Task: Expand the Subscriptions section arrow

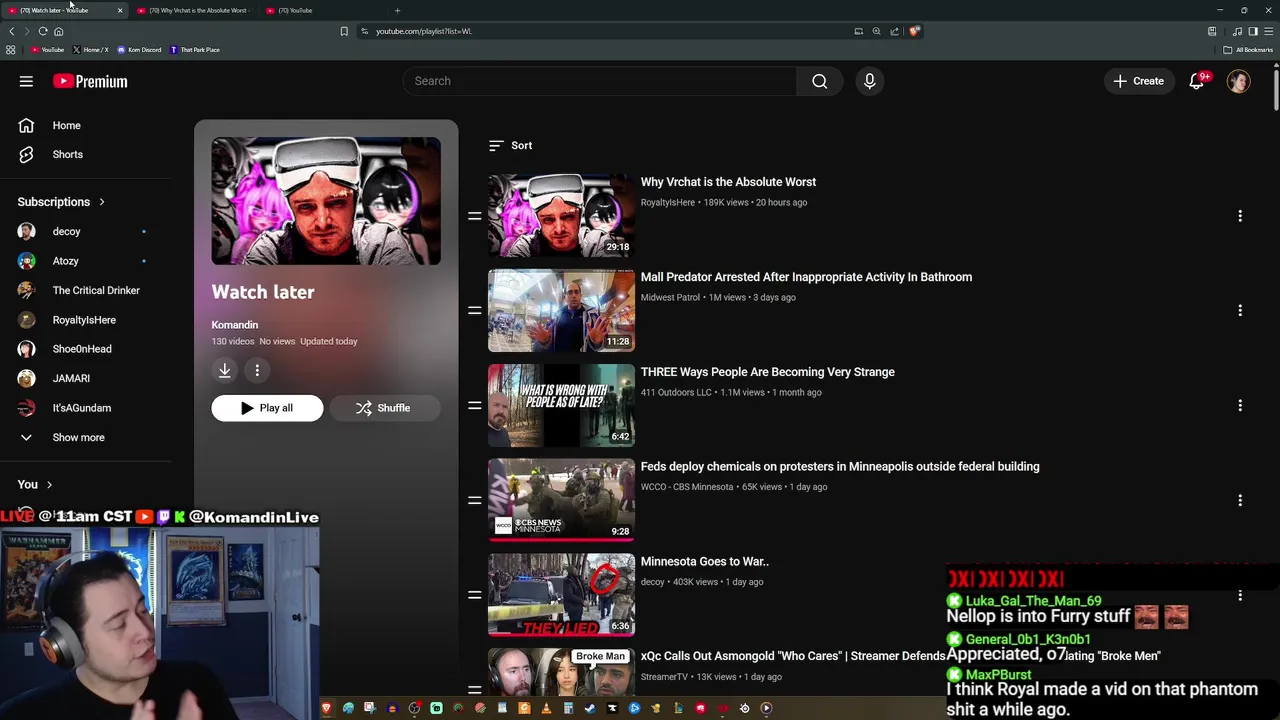Action: tap(101, 202)
